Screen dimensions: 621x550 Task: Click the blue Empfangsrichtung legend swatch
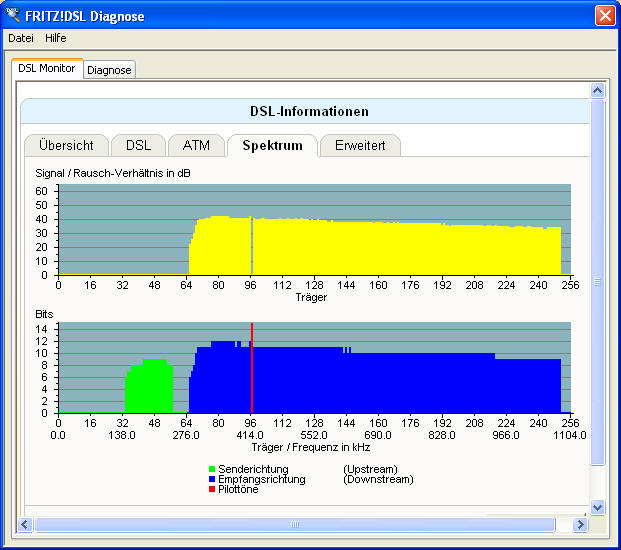(x=212, y=479)
